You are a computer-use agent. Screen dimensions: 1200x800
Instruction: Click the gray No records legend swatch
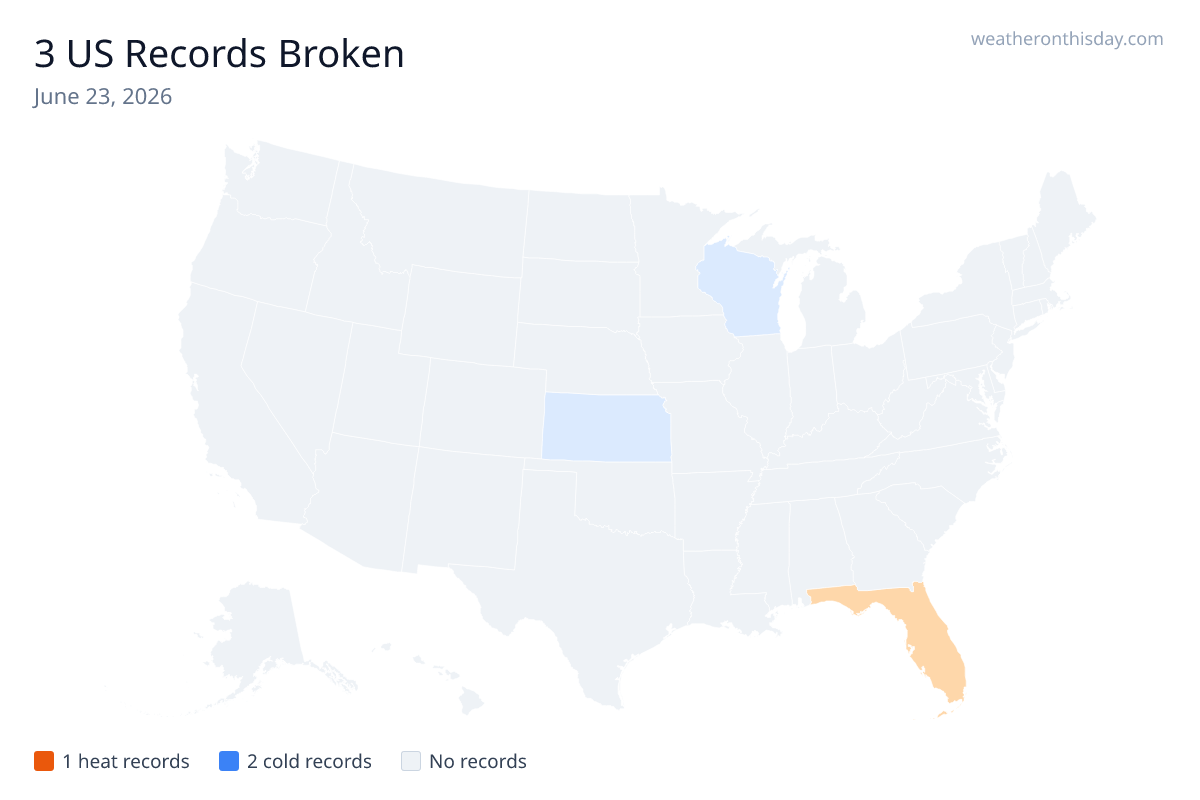pos(410,761)
